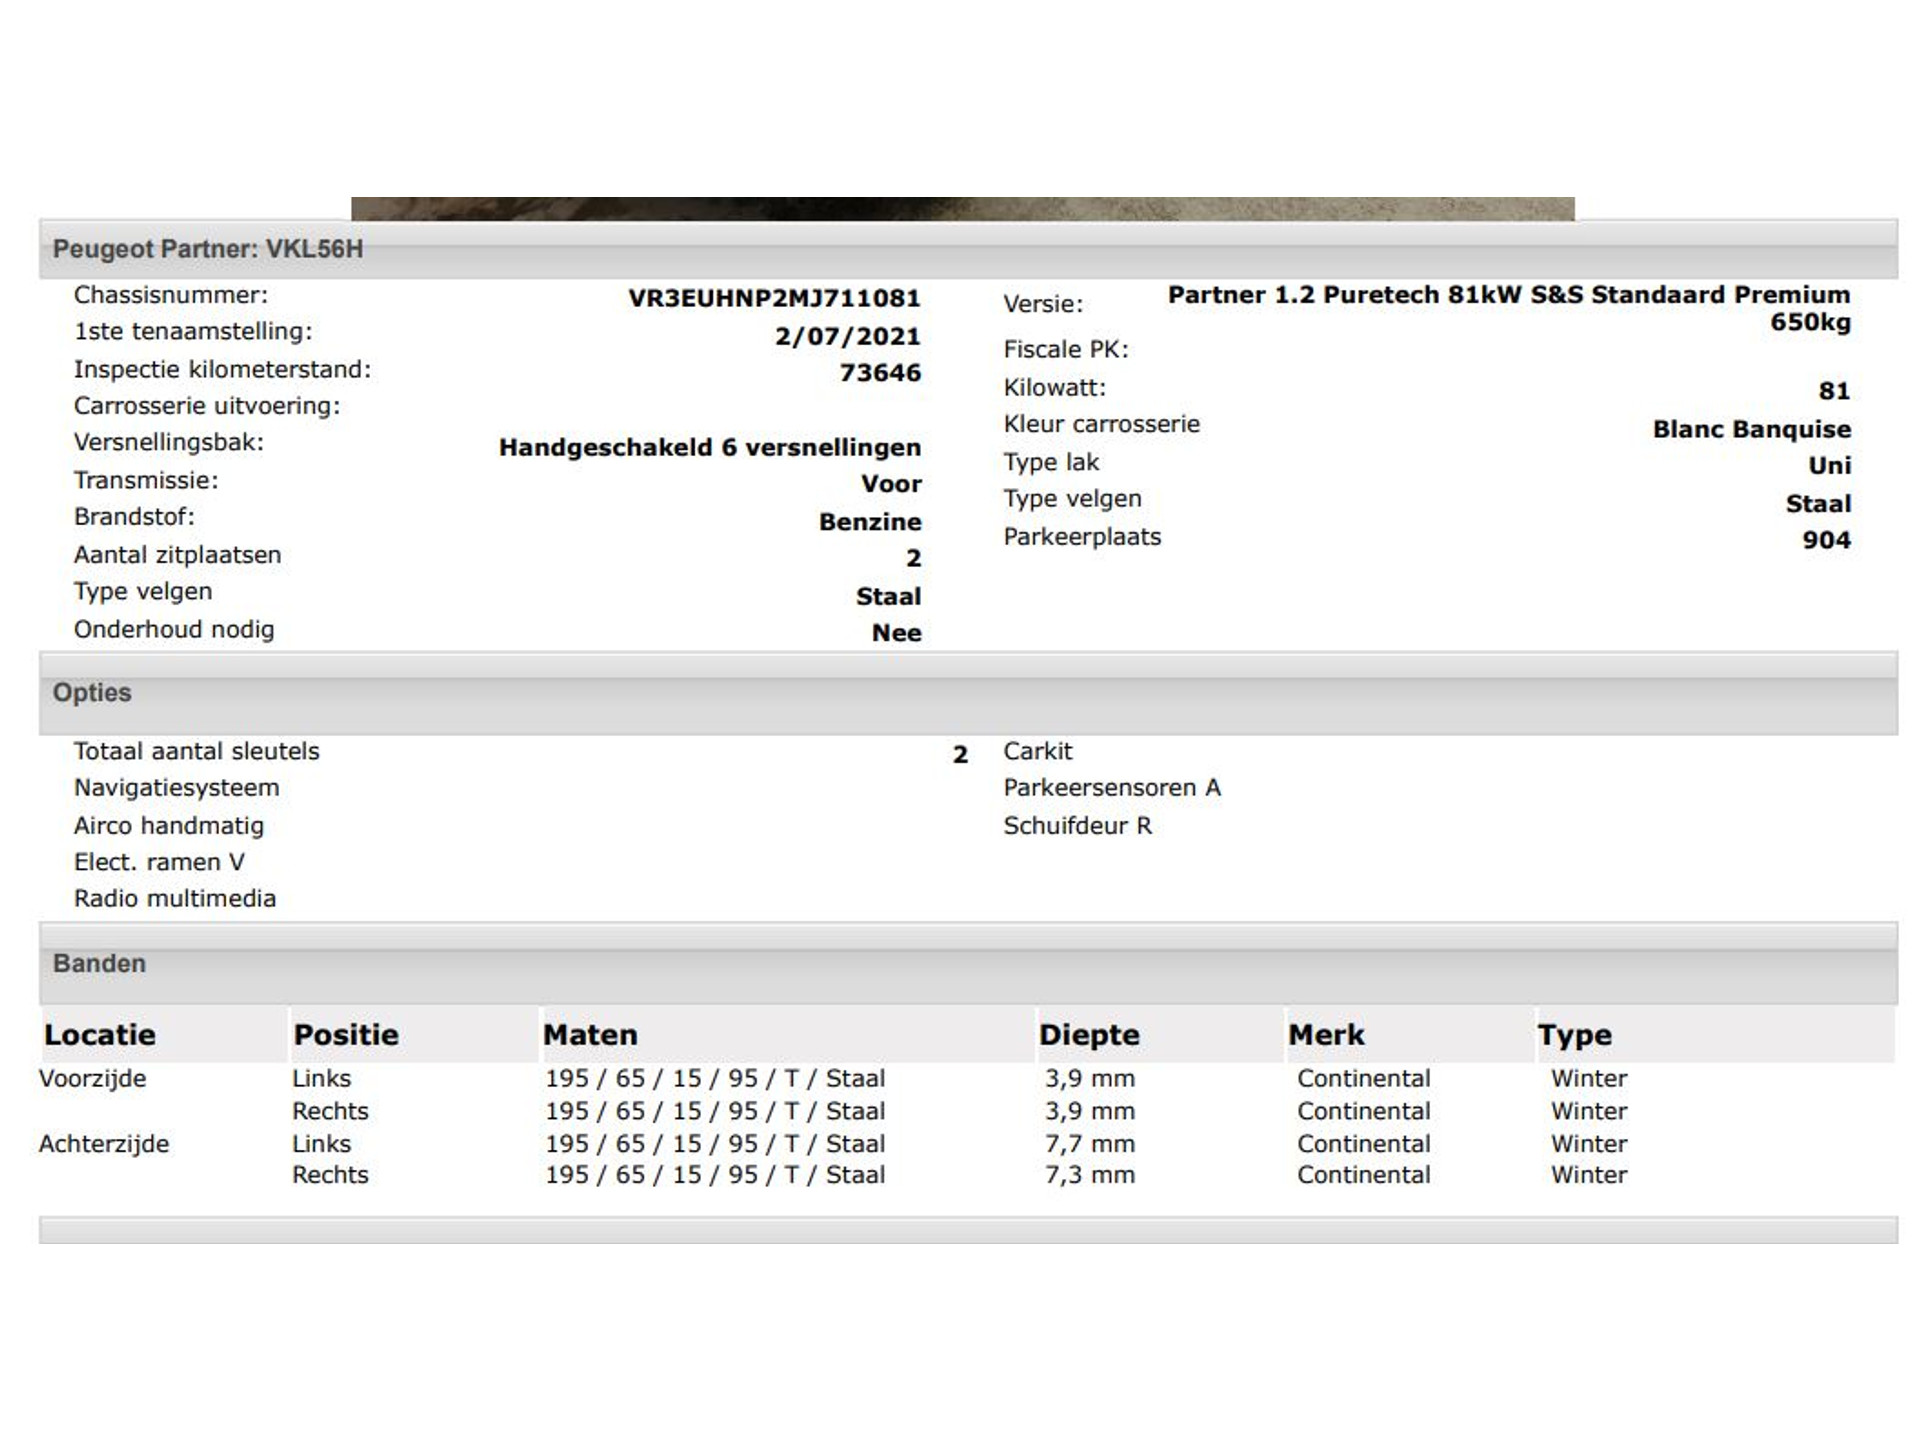The image size is (1920, 1440).
Task: Click the Handgeschakeld 6 versnellingen value
Action: click(709, 447)
